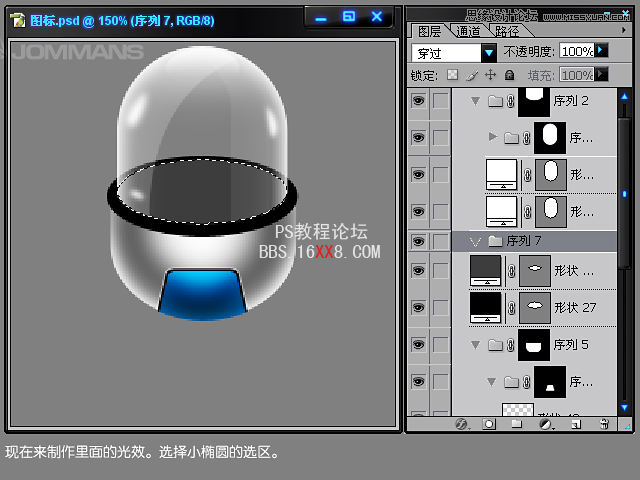Open the 穿过 blend mode dropdown
640x480 pixels.
[x=488, y=52]
